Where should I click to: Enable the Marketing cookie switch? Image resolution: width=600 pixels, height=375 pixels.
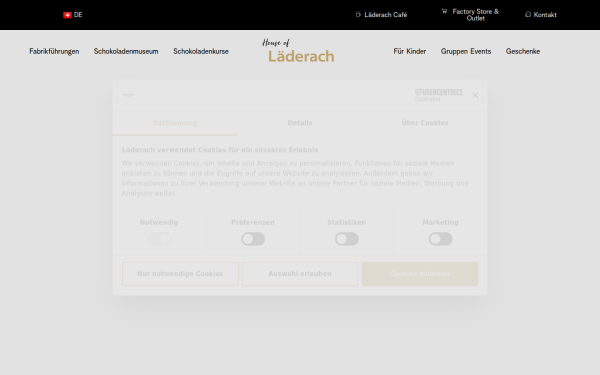(x=440, y=239)
